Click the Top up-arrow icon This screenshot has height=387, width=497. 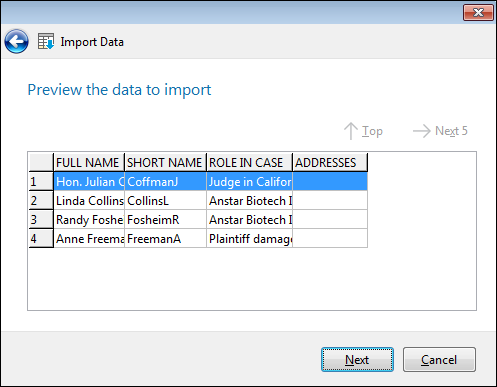[351, 131]
